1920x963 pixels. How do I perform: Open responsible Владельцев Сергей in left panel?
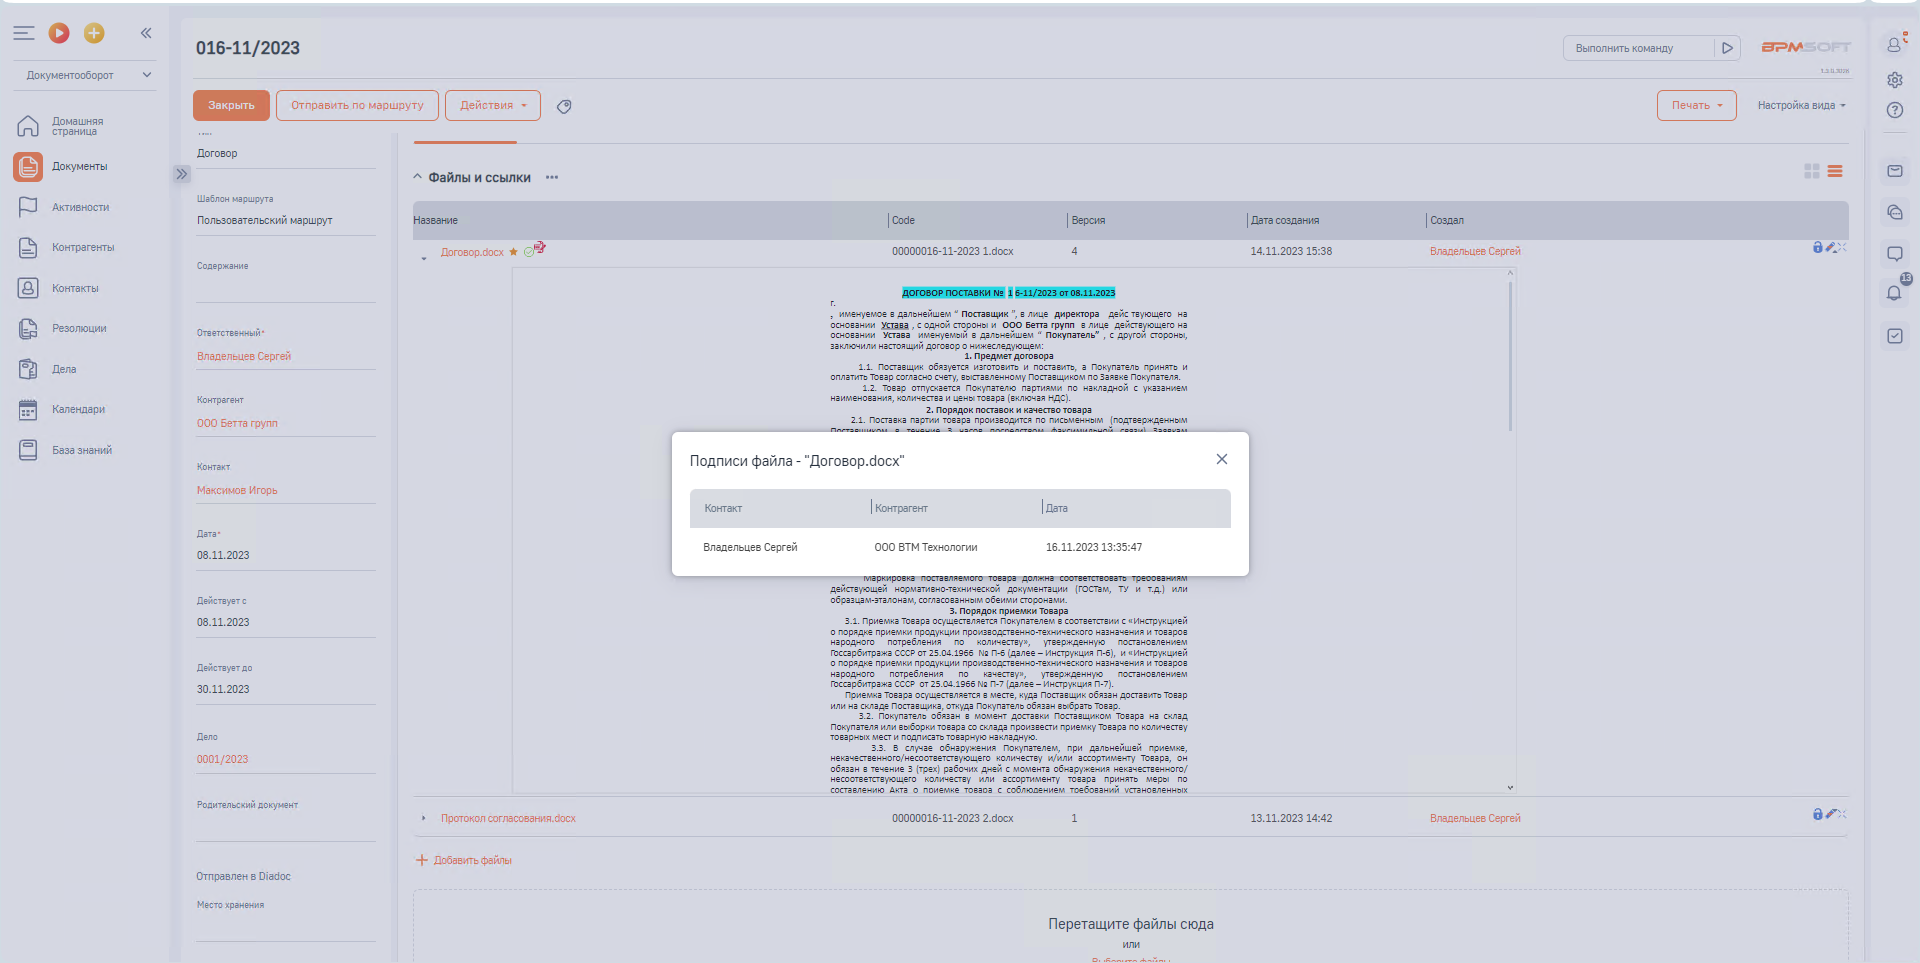pyautogui.click(x=244, y=356)
